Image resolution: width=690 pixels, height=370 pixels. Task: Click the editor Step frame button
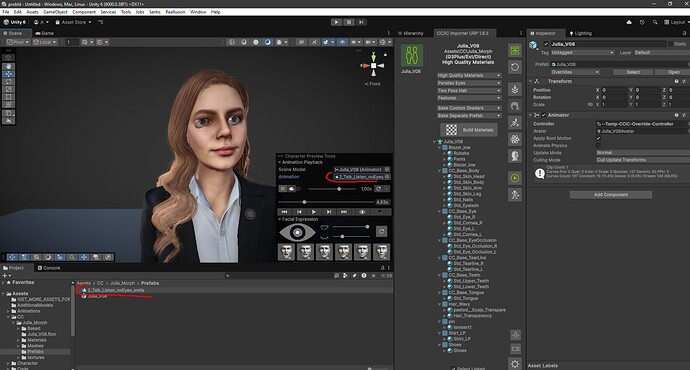[361, 22]
